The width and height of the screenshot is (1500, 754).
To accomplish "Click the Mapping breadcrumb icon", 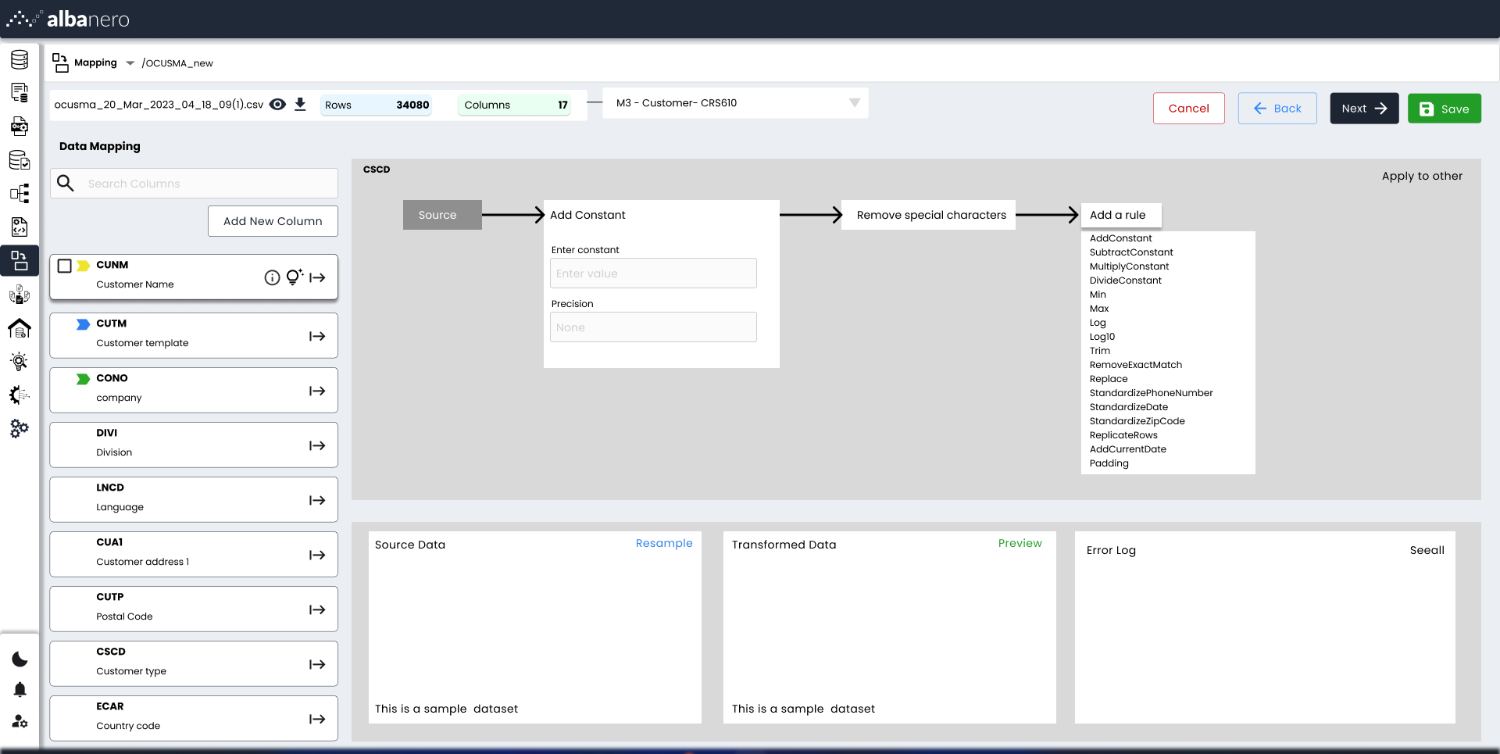I will click(60, 62).
